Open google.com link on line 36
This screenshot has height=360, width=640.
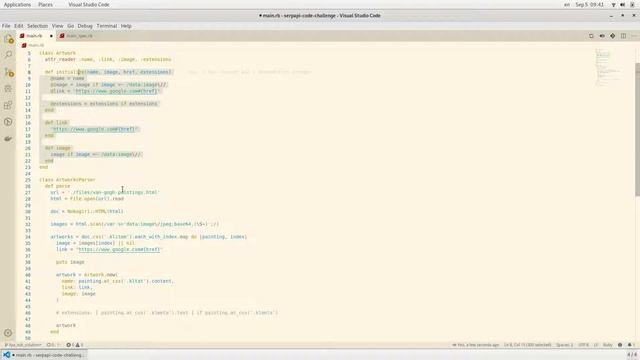[x=119, y=249]
